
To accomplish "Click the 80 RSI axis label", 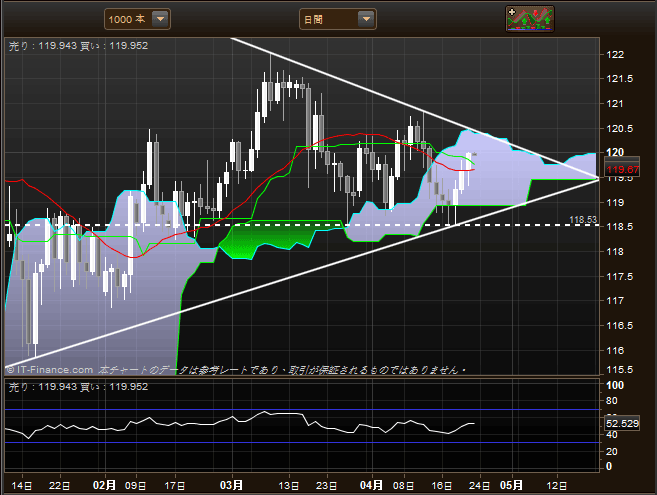I will point(612,401).
